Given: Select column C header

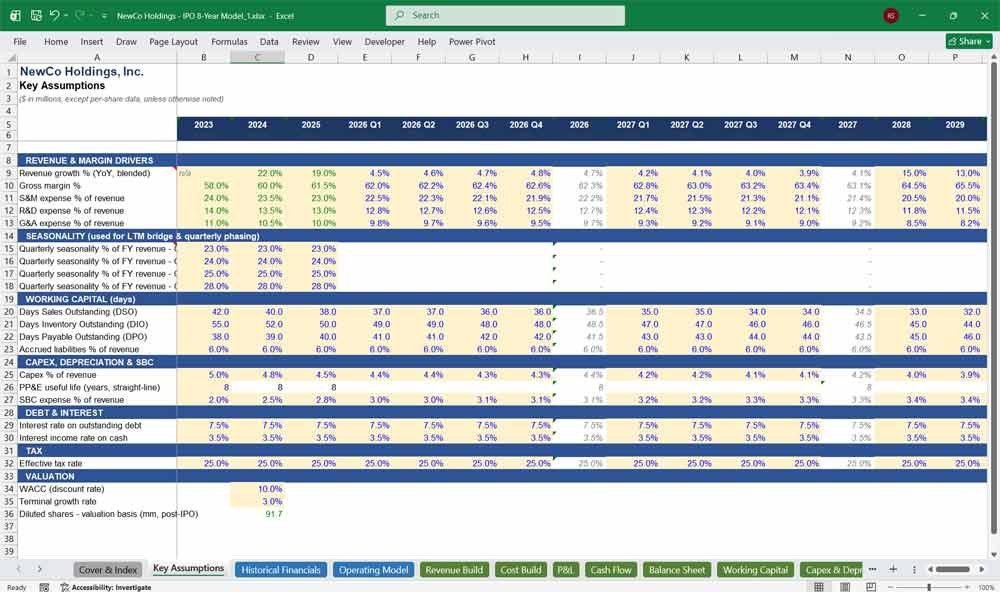Looking at the screenshot, I should 257,57.
